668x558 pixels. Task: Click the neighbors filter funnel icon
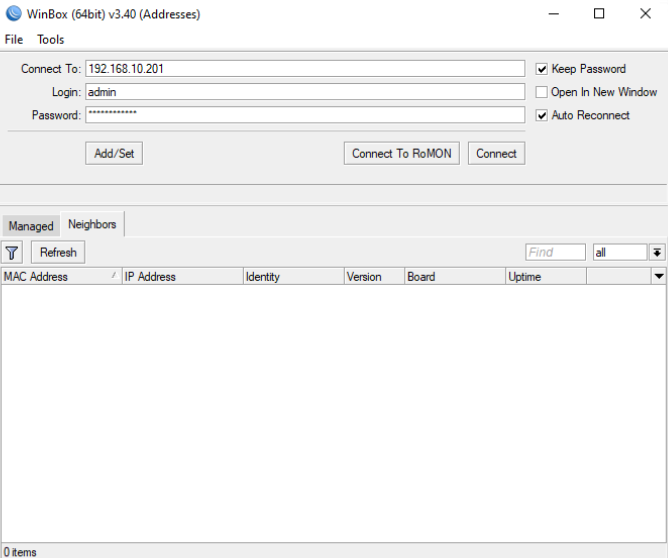click(12, 253)
